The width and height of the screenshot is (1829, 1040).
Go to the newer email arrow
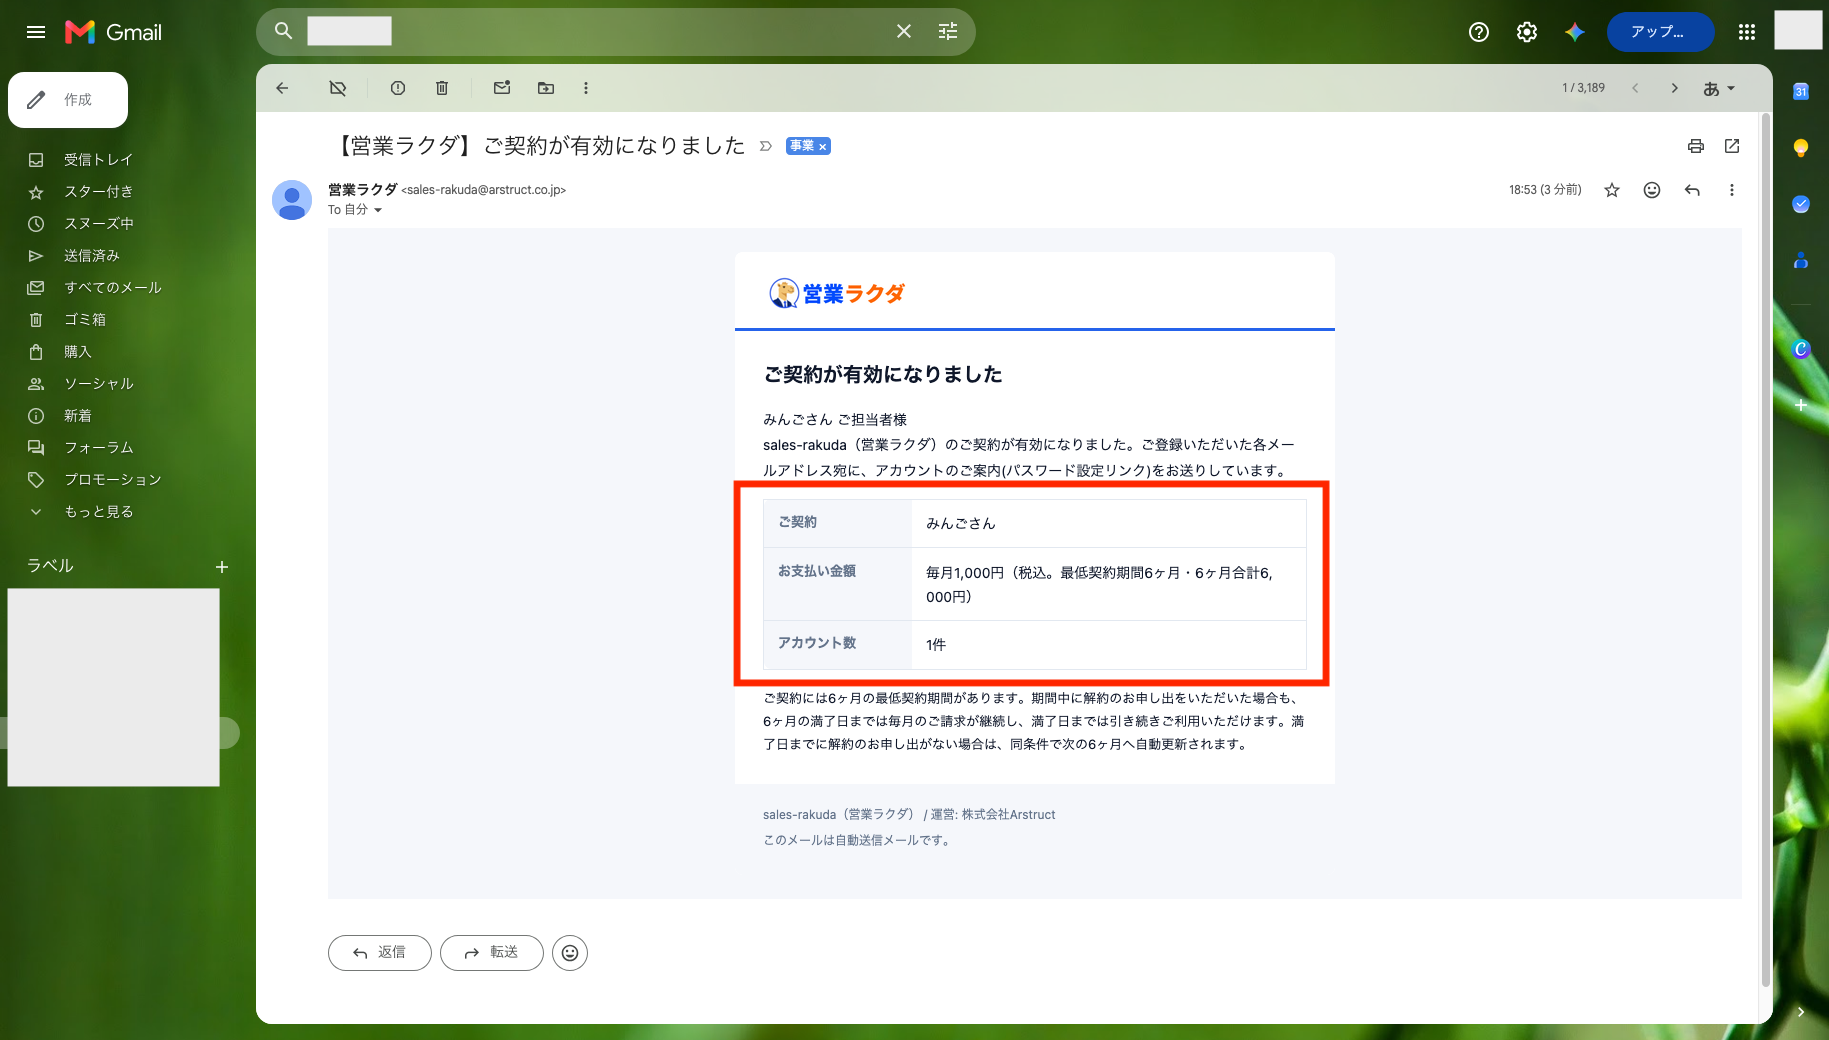pyautogui.click(x=1635, y=88)
